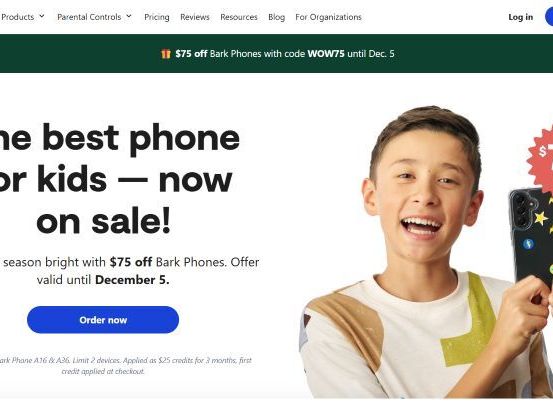Select the Parental Controls menu item
This screenshot has width=553, height=415.
coord(89,17)
